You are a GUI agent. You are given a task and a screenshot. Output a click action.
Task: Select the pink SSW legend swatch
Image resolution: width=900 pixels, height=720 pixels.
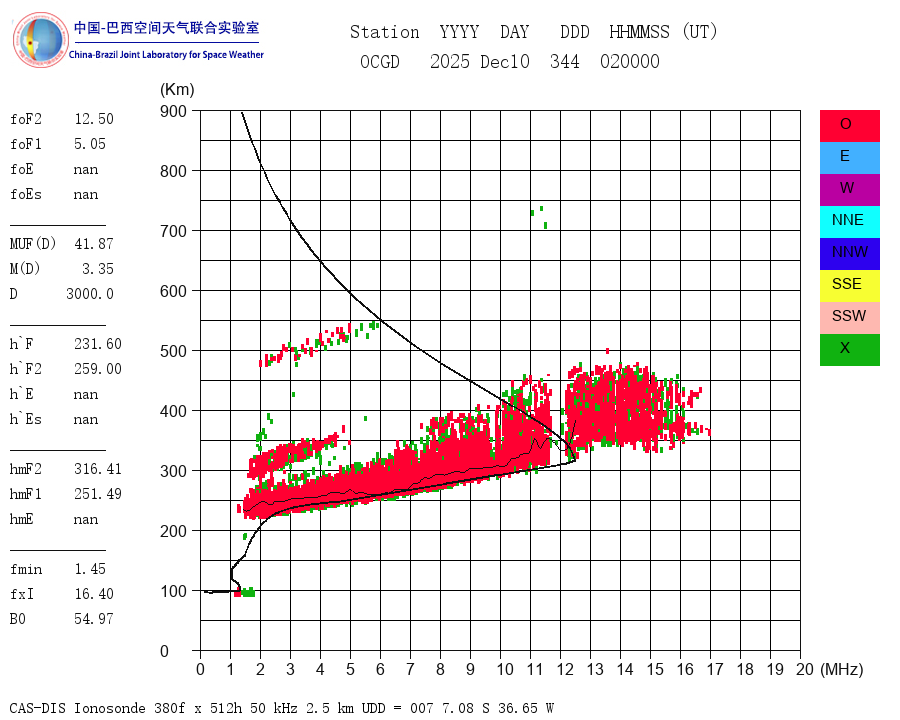[x=849, y=318]
